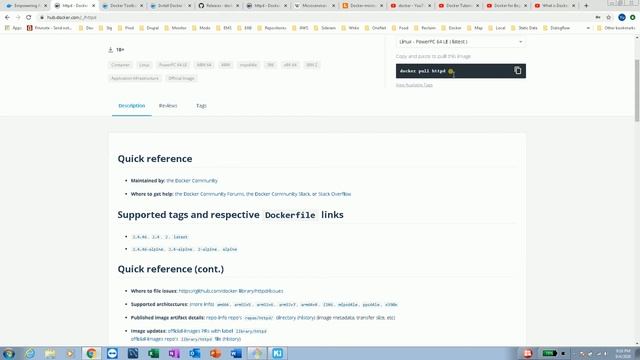Image resolution: width=640 pixels, height=360 pixels.
Task: Launch Internet Explorer from the taskbar
Action: 29,353
